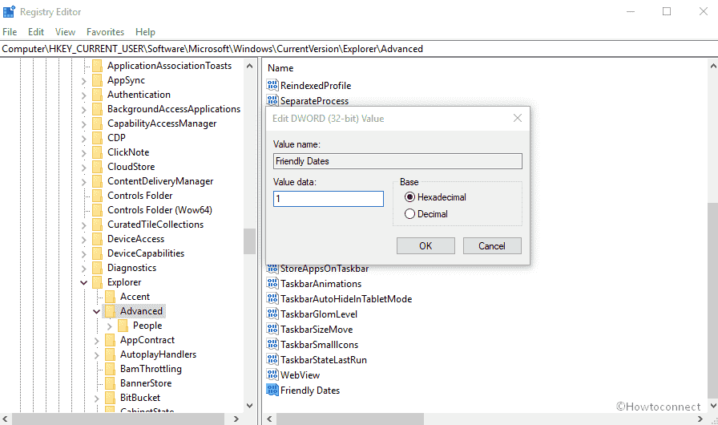Collapse the Explorer key

click(83, 283)
